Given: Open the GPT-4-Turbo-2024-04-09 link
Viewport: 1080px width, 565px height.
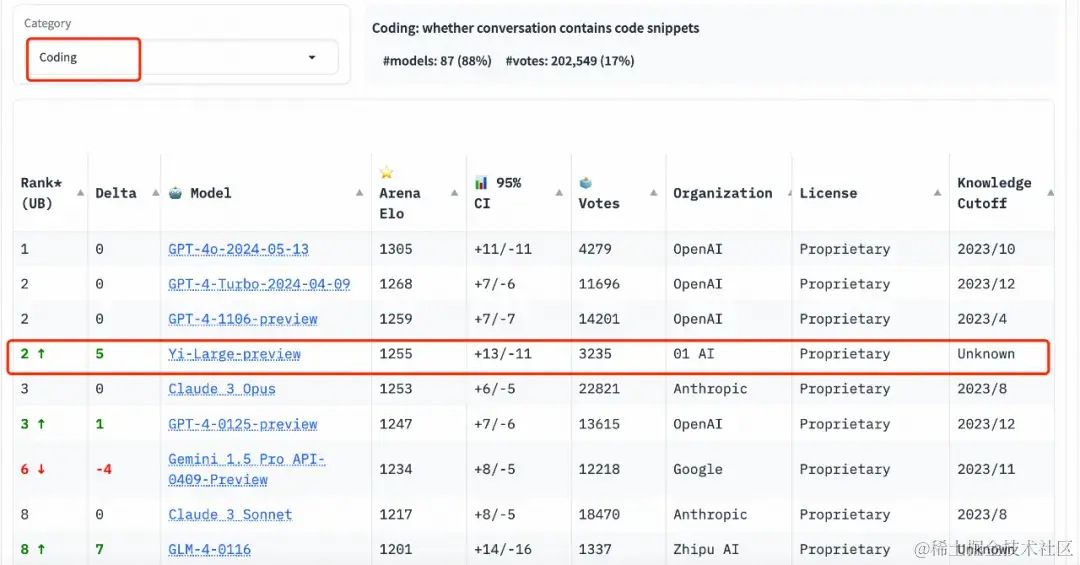Looking at the screenshot, I should click(x=259, y=284).
